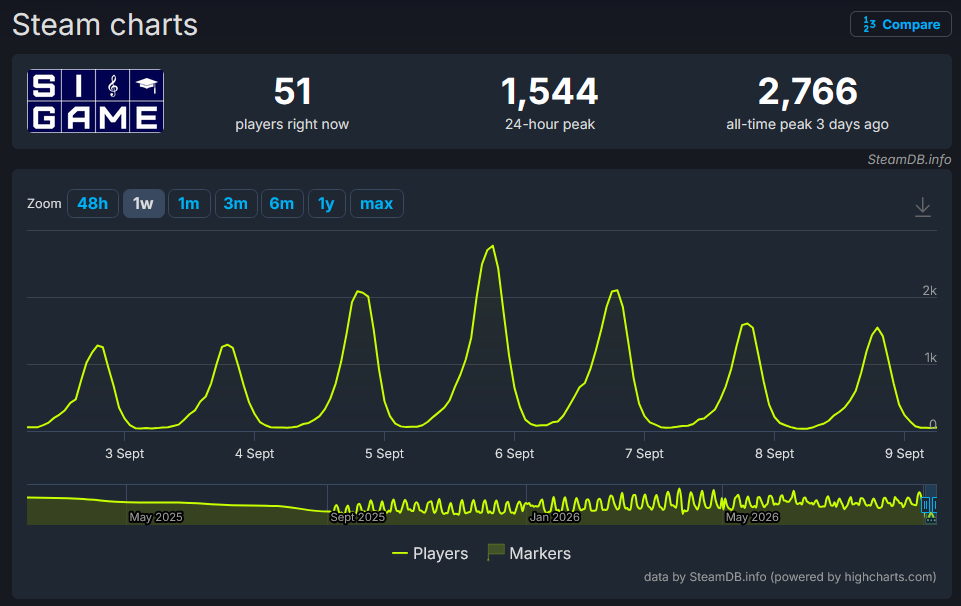Screen dimensions: 961x606
Task: Toggle the Players series in legend
Action: pyautogui.click(x=430, y=553)
